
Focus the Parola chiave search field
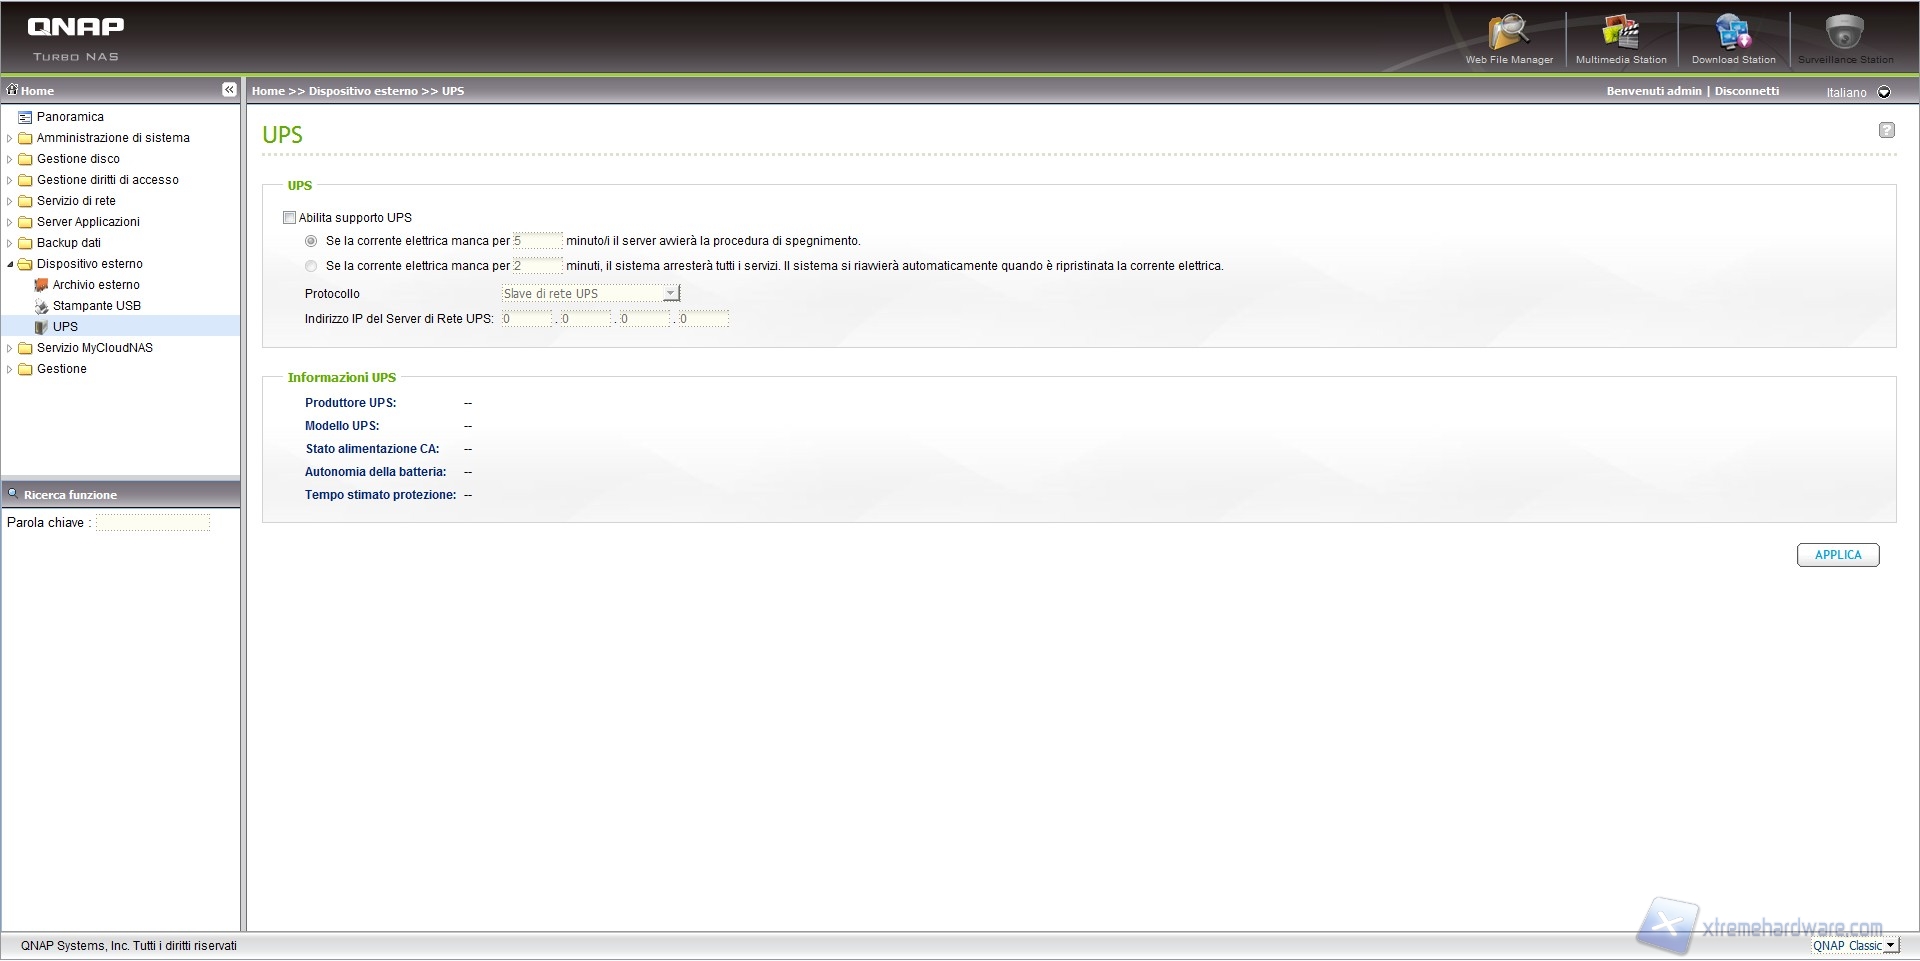[153, 523]
